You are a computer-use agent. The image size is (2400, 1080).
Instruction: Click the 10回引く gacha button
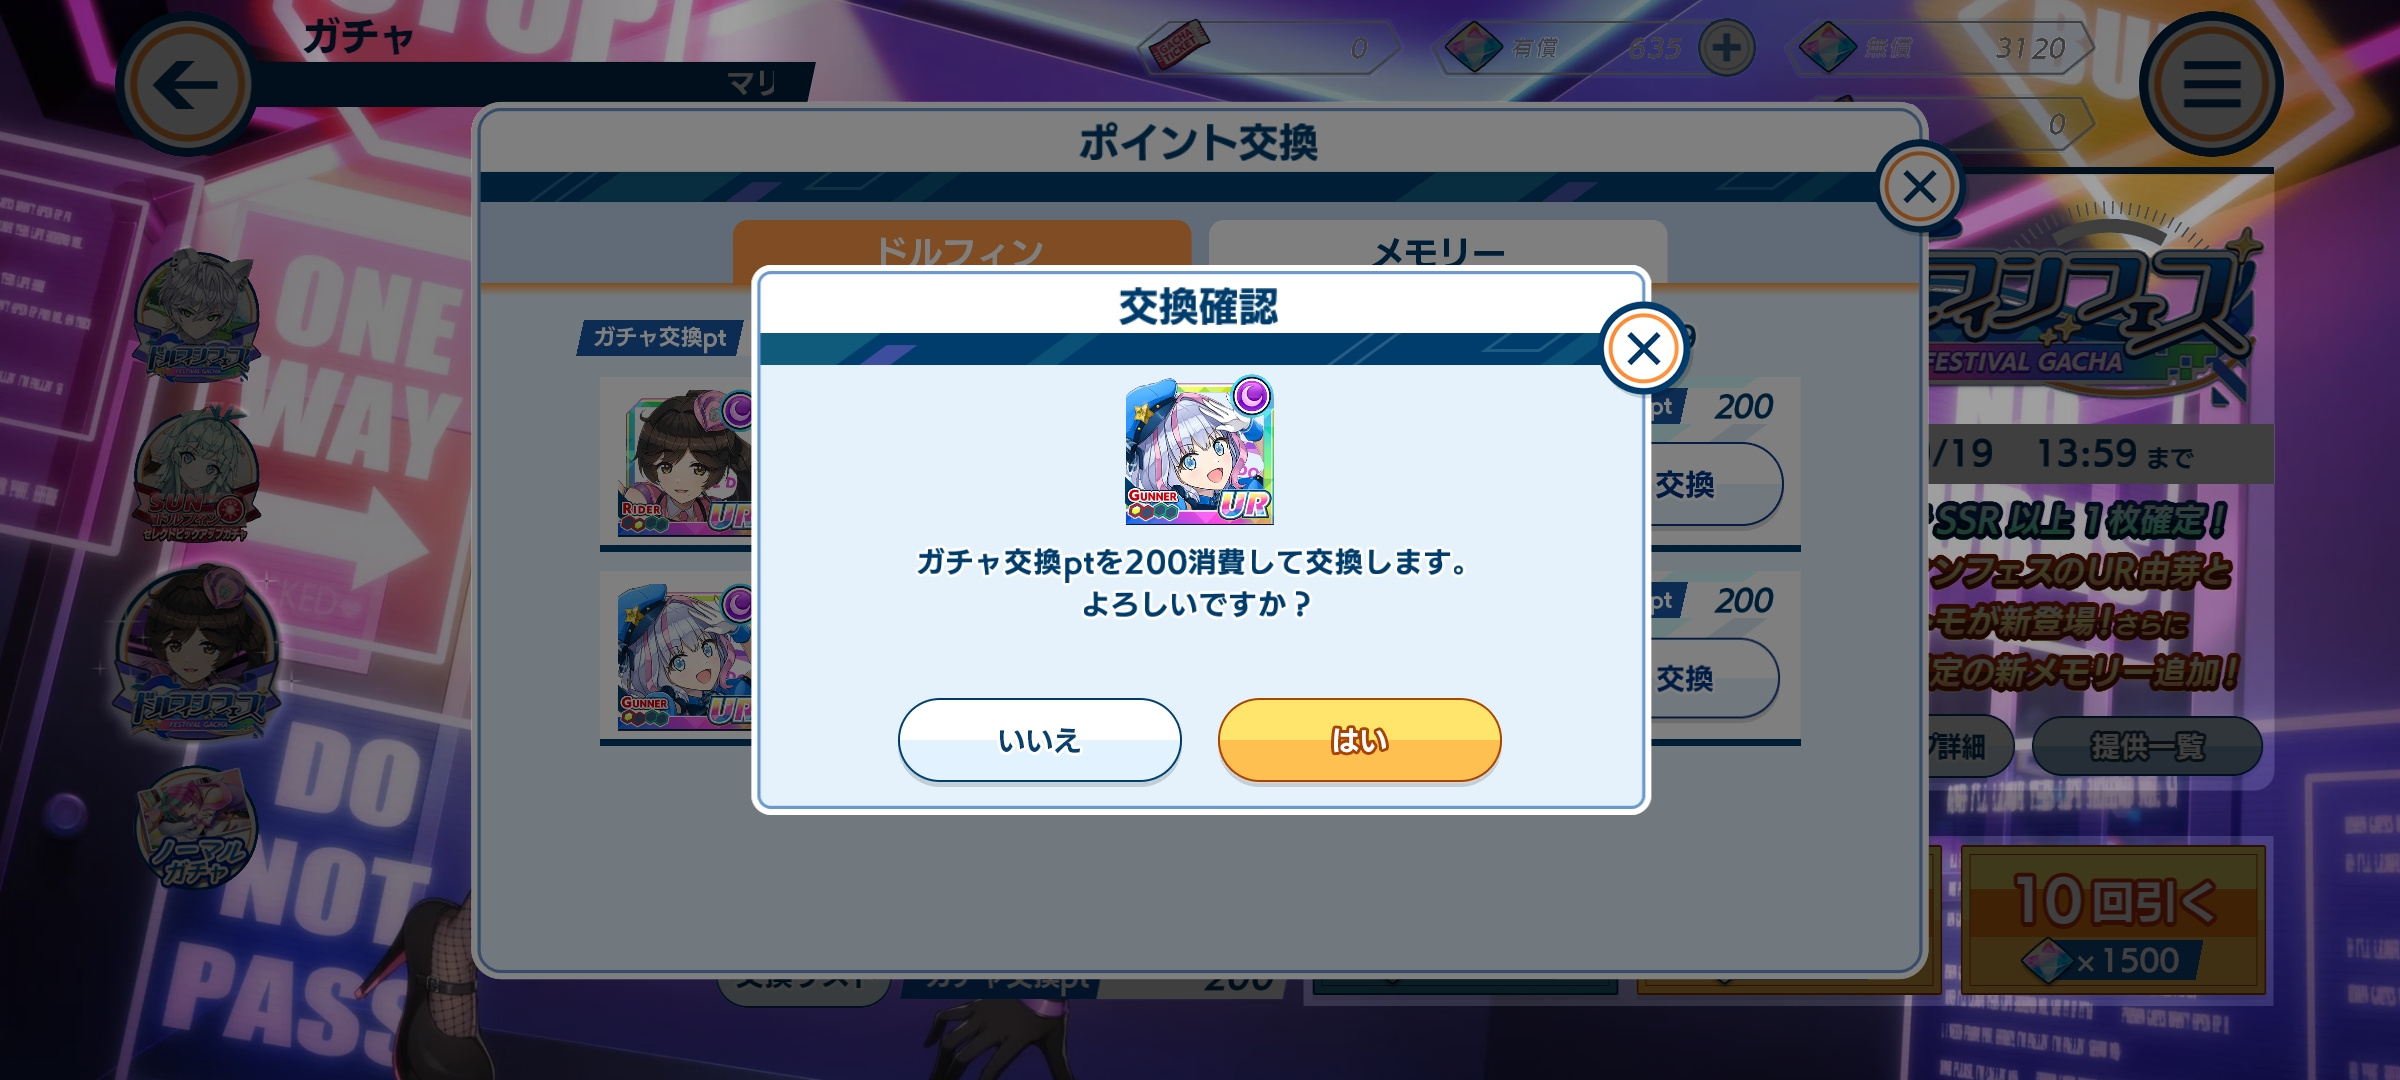click(x=2113, y=920)
